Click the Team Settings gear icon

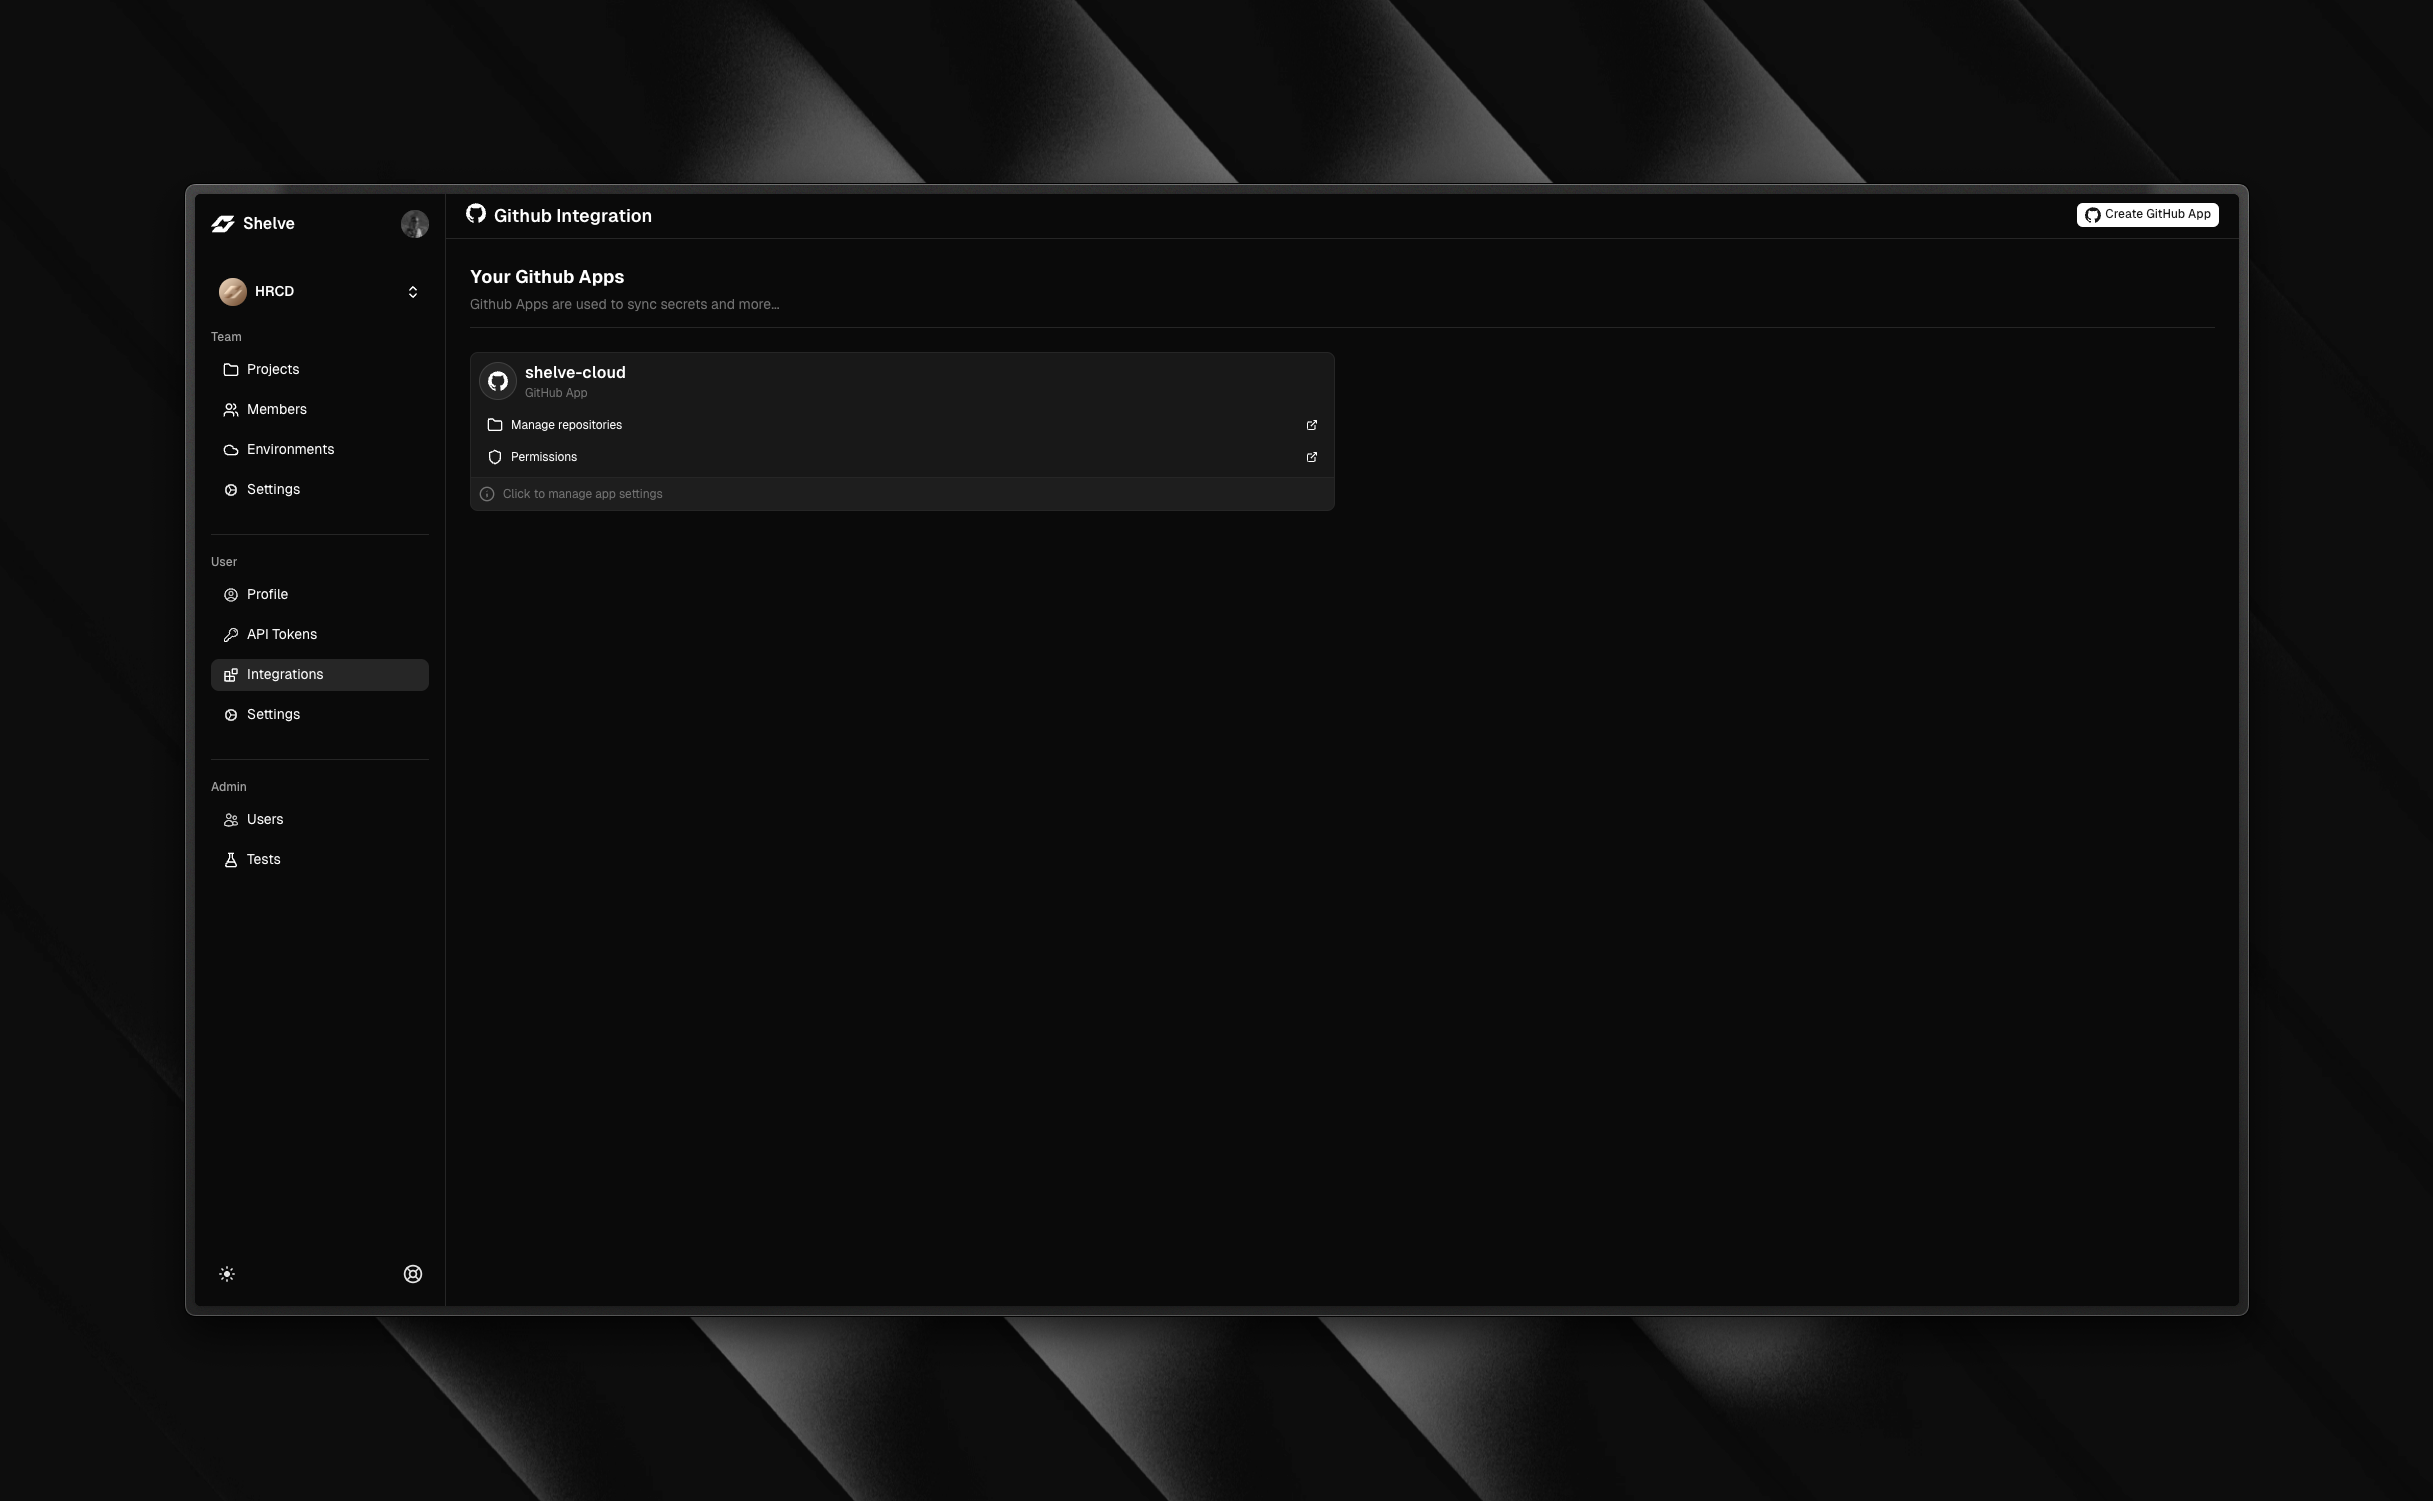point(229,488)
